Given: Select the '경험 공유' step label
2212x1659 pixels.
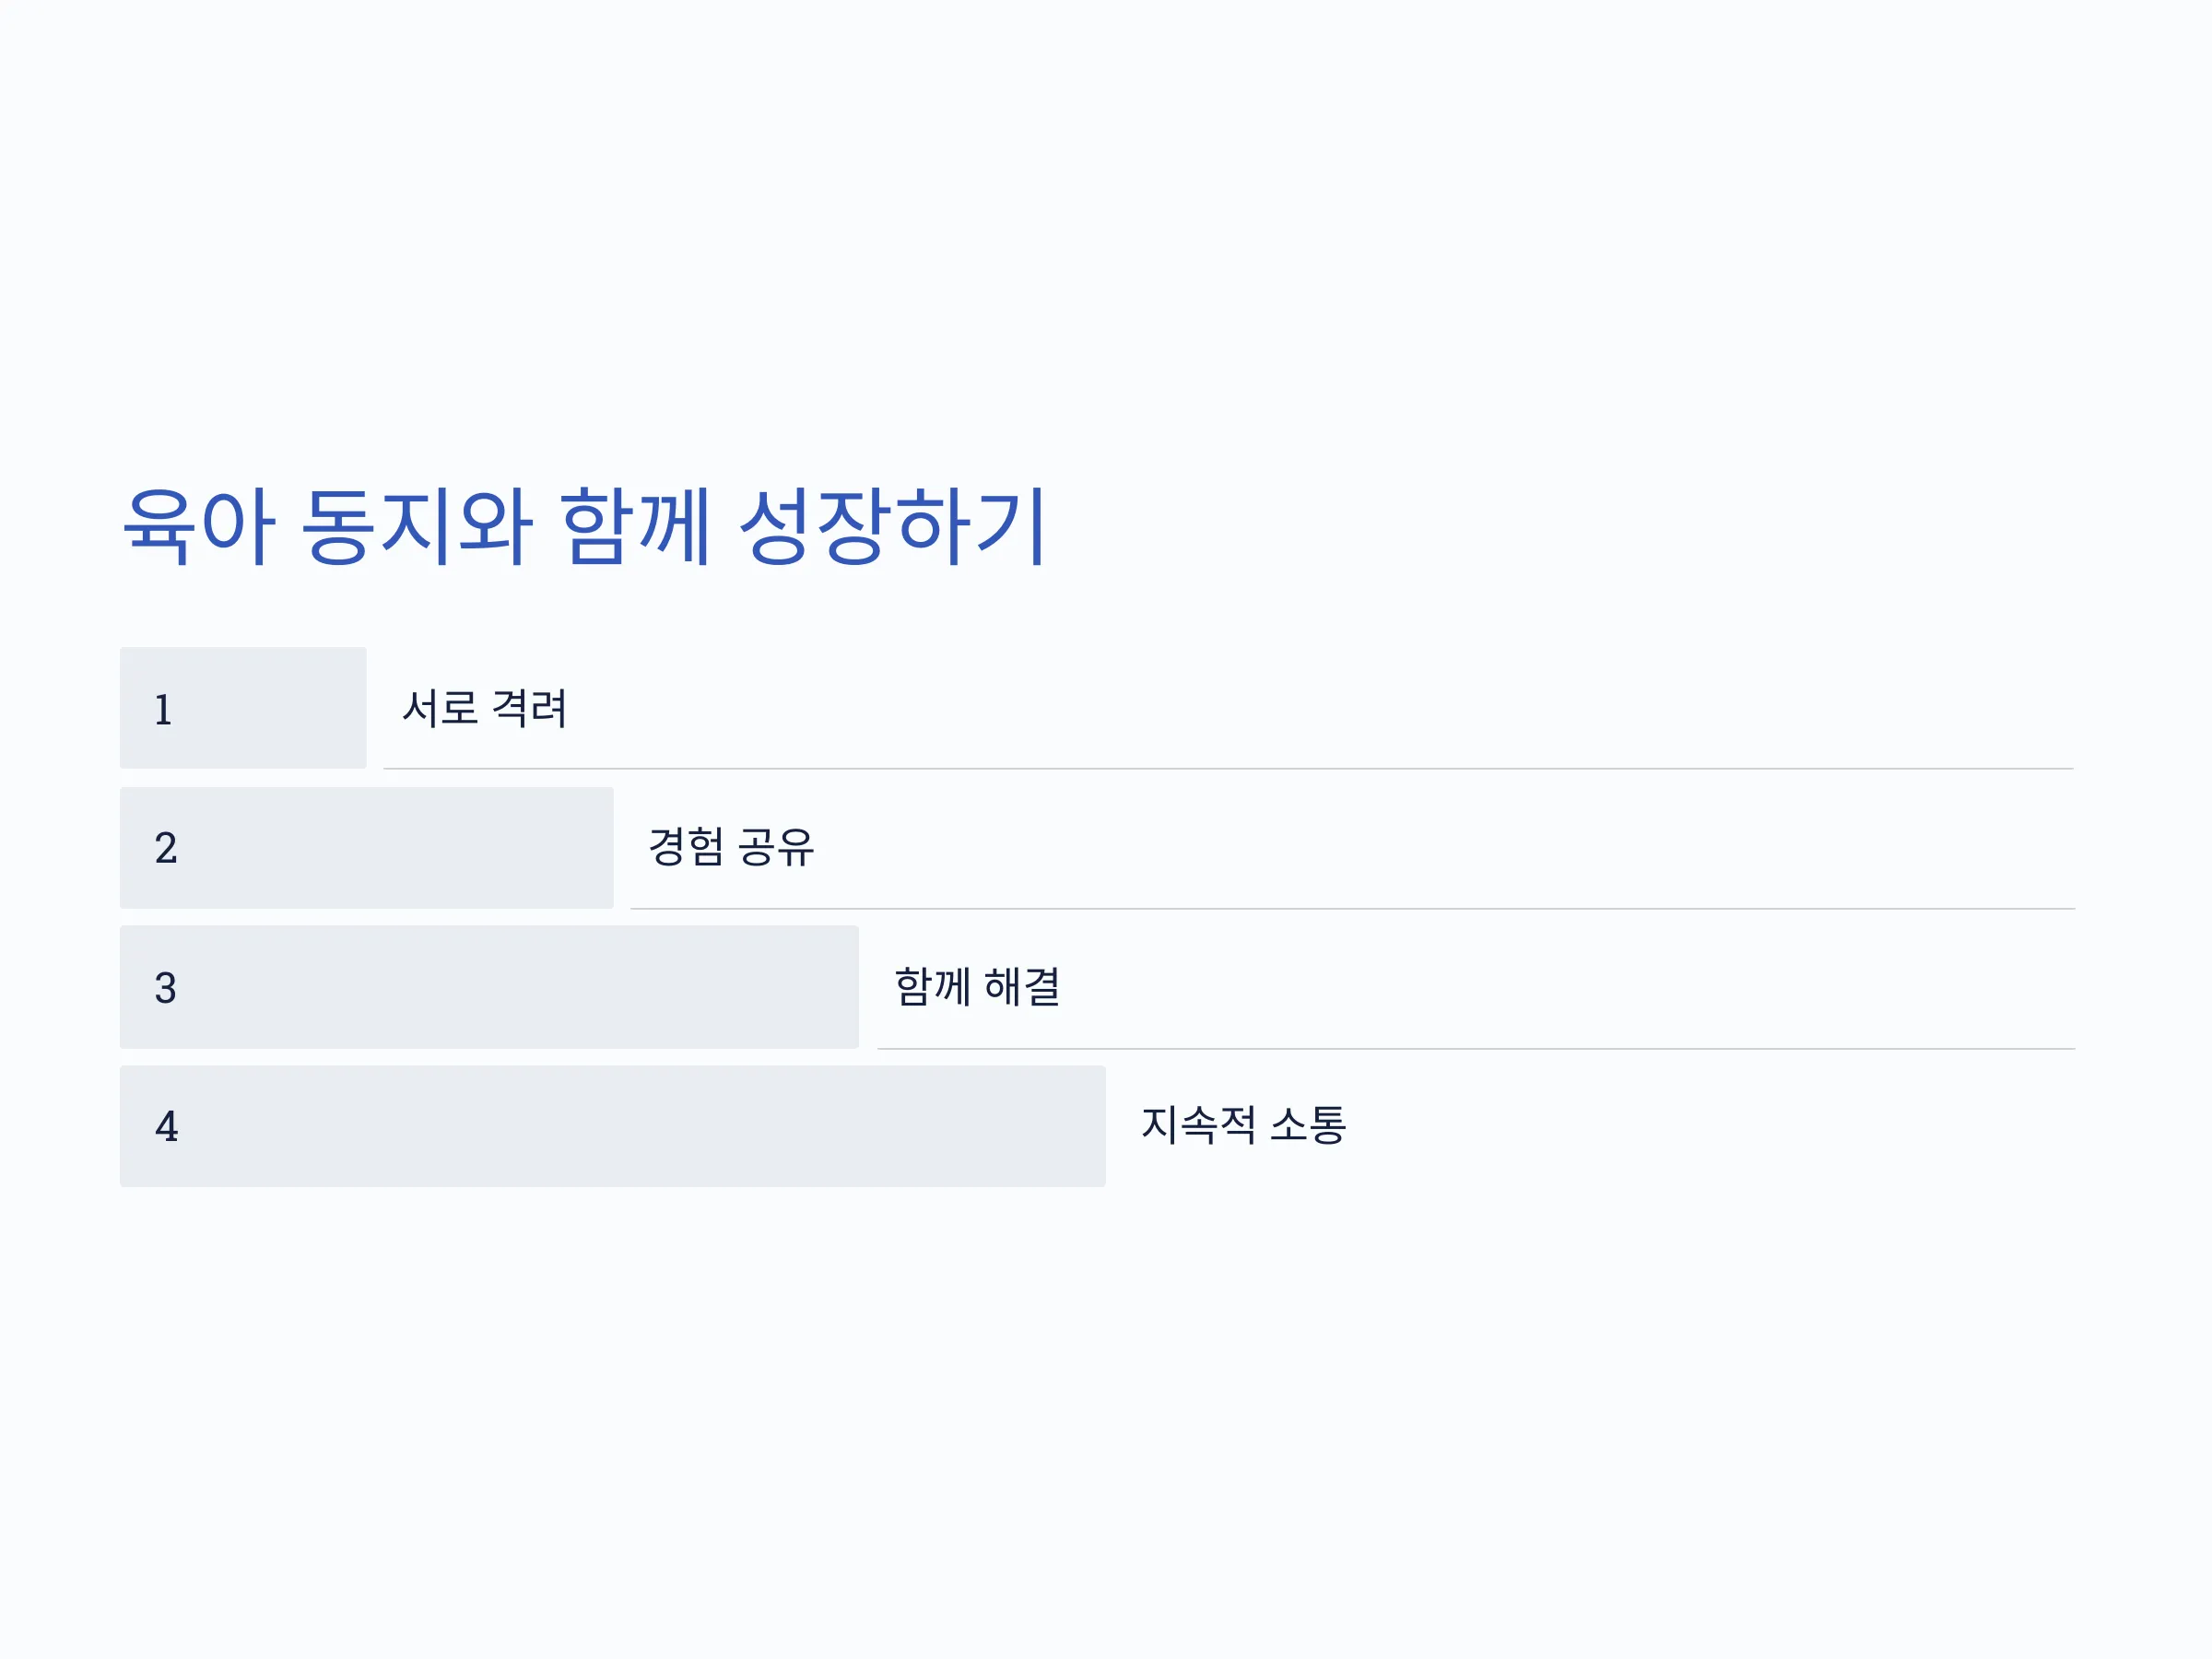Looking at the screenshot, I should pyautogui.click(x=731, y=847).
